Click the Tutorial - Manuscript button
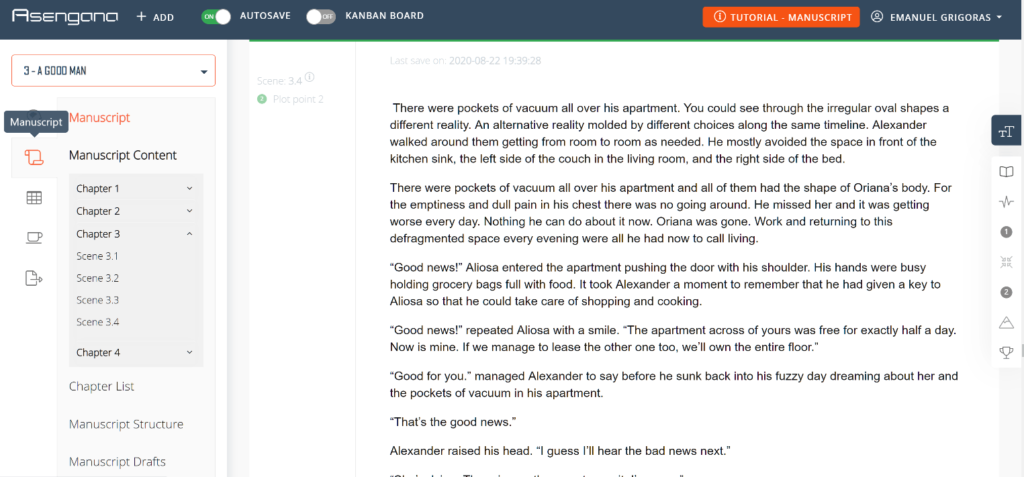The image size is (1024, 477). (781, 17)
